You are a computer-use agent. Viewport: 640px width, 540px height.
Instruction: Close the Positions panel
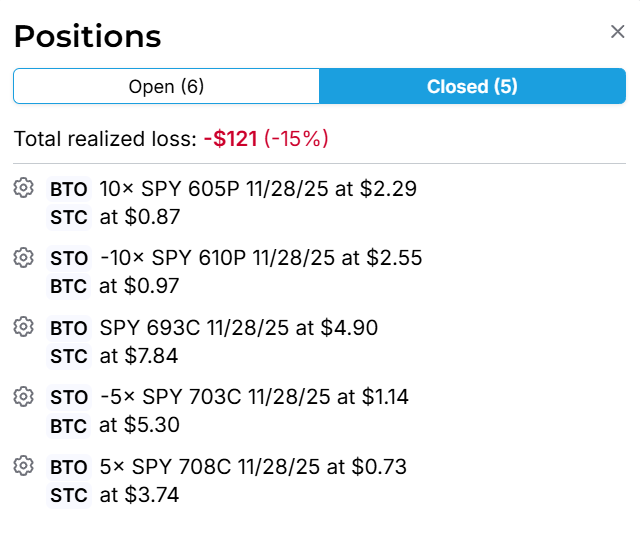tap(618, 32)
